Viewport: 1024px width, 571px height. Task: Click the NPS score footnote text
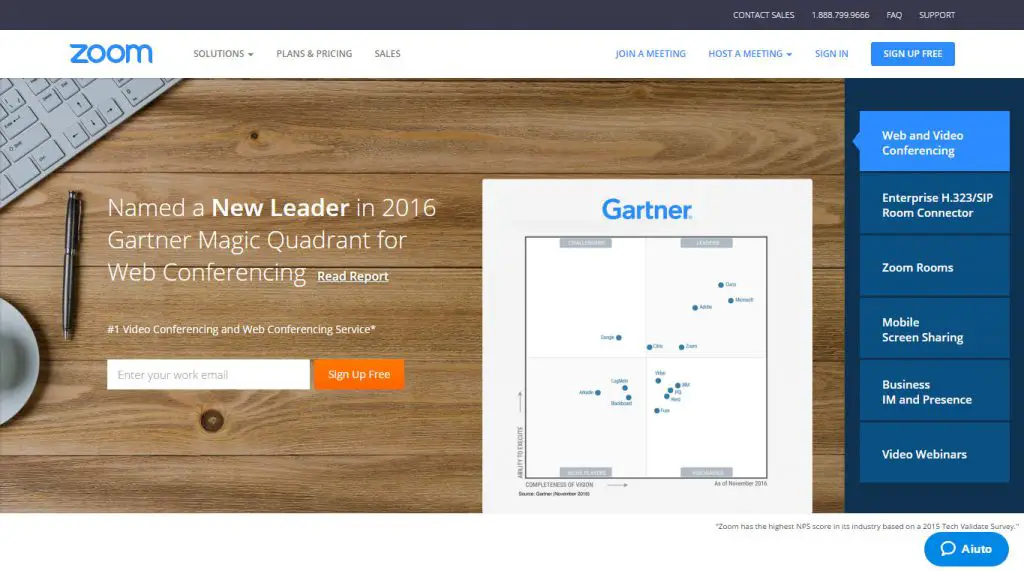pos(867,526)
